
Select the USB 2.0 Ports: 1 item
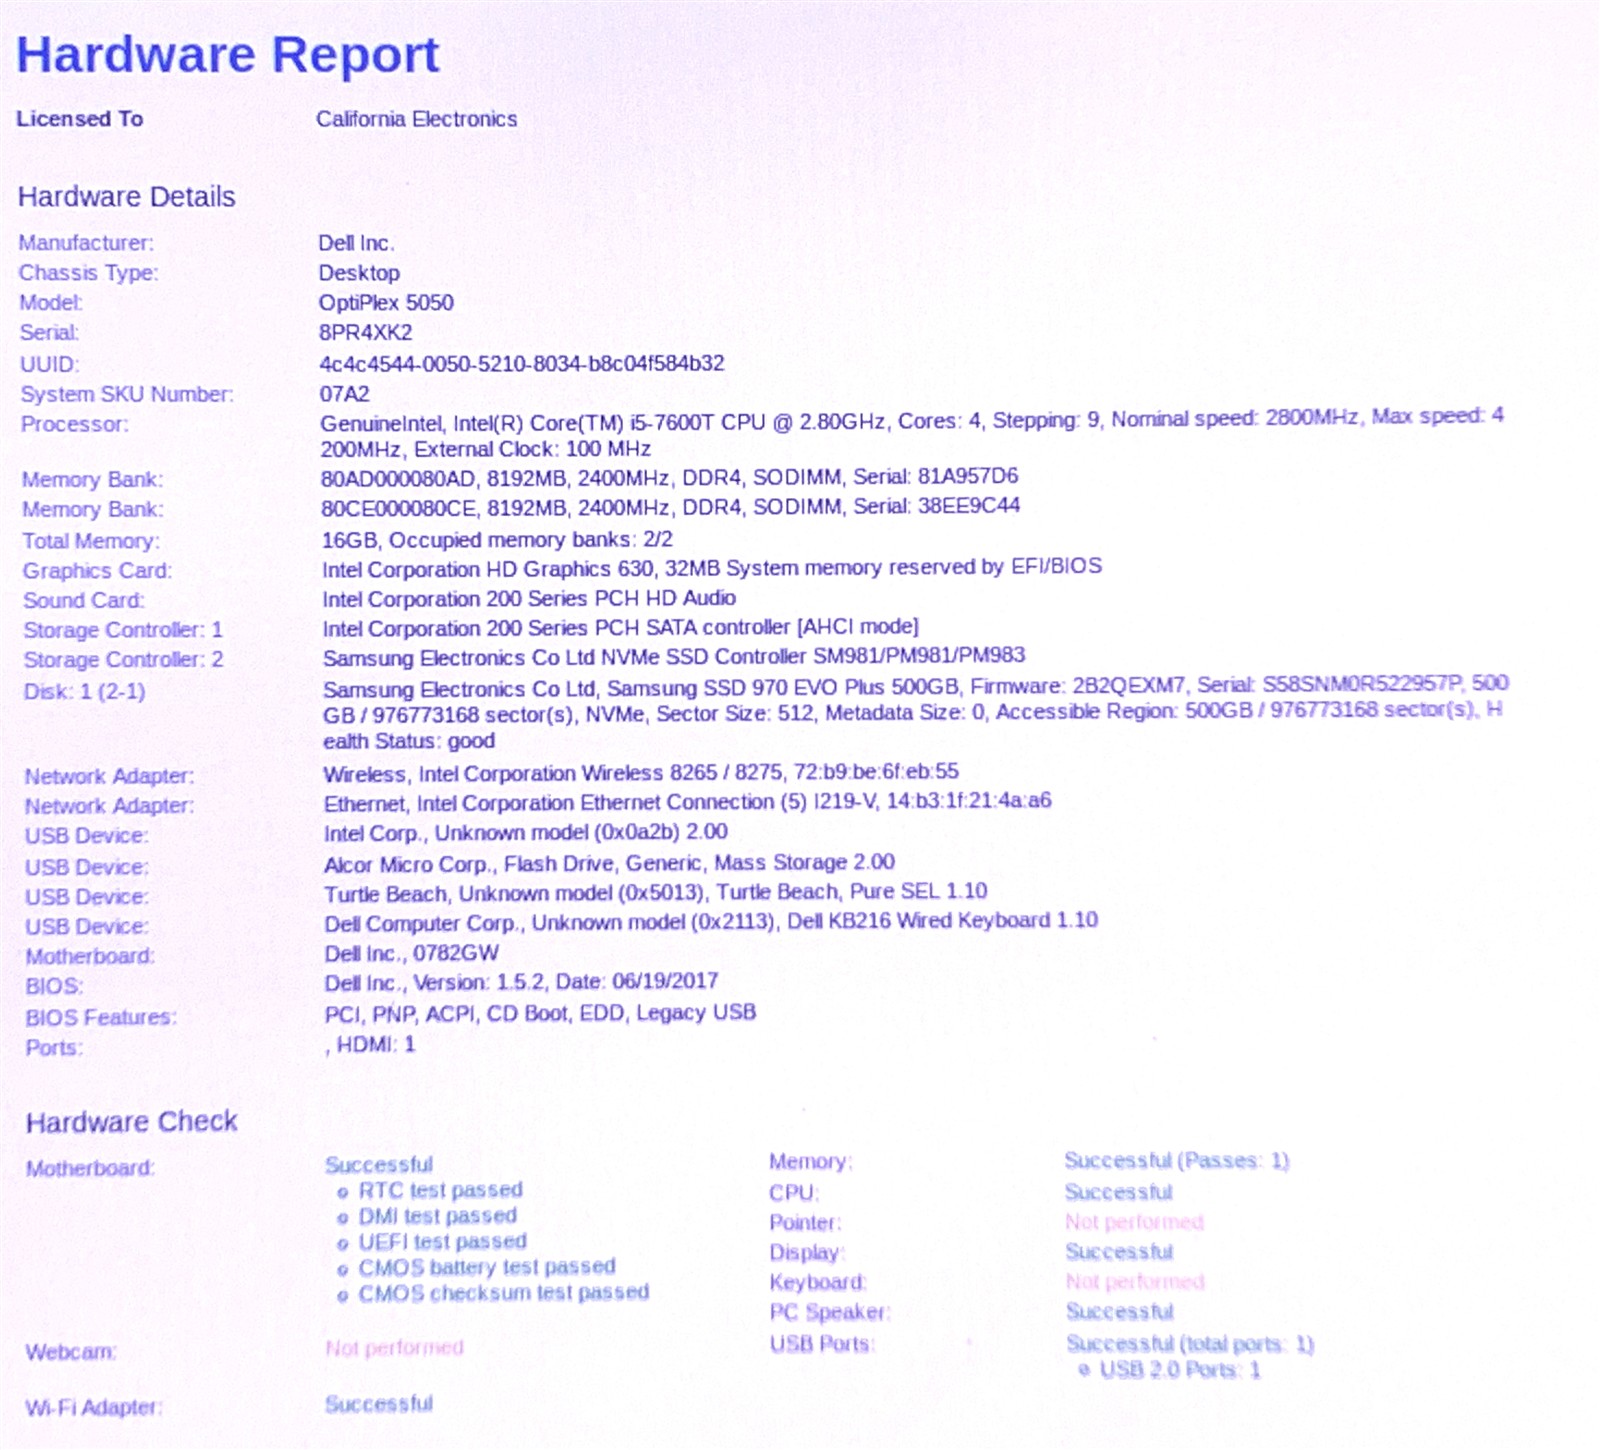pyautogui.click(x=1180, y=1370)
